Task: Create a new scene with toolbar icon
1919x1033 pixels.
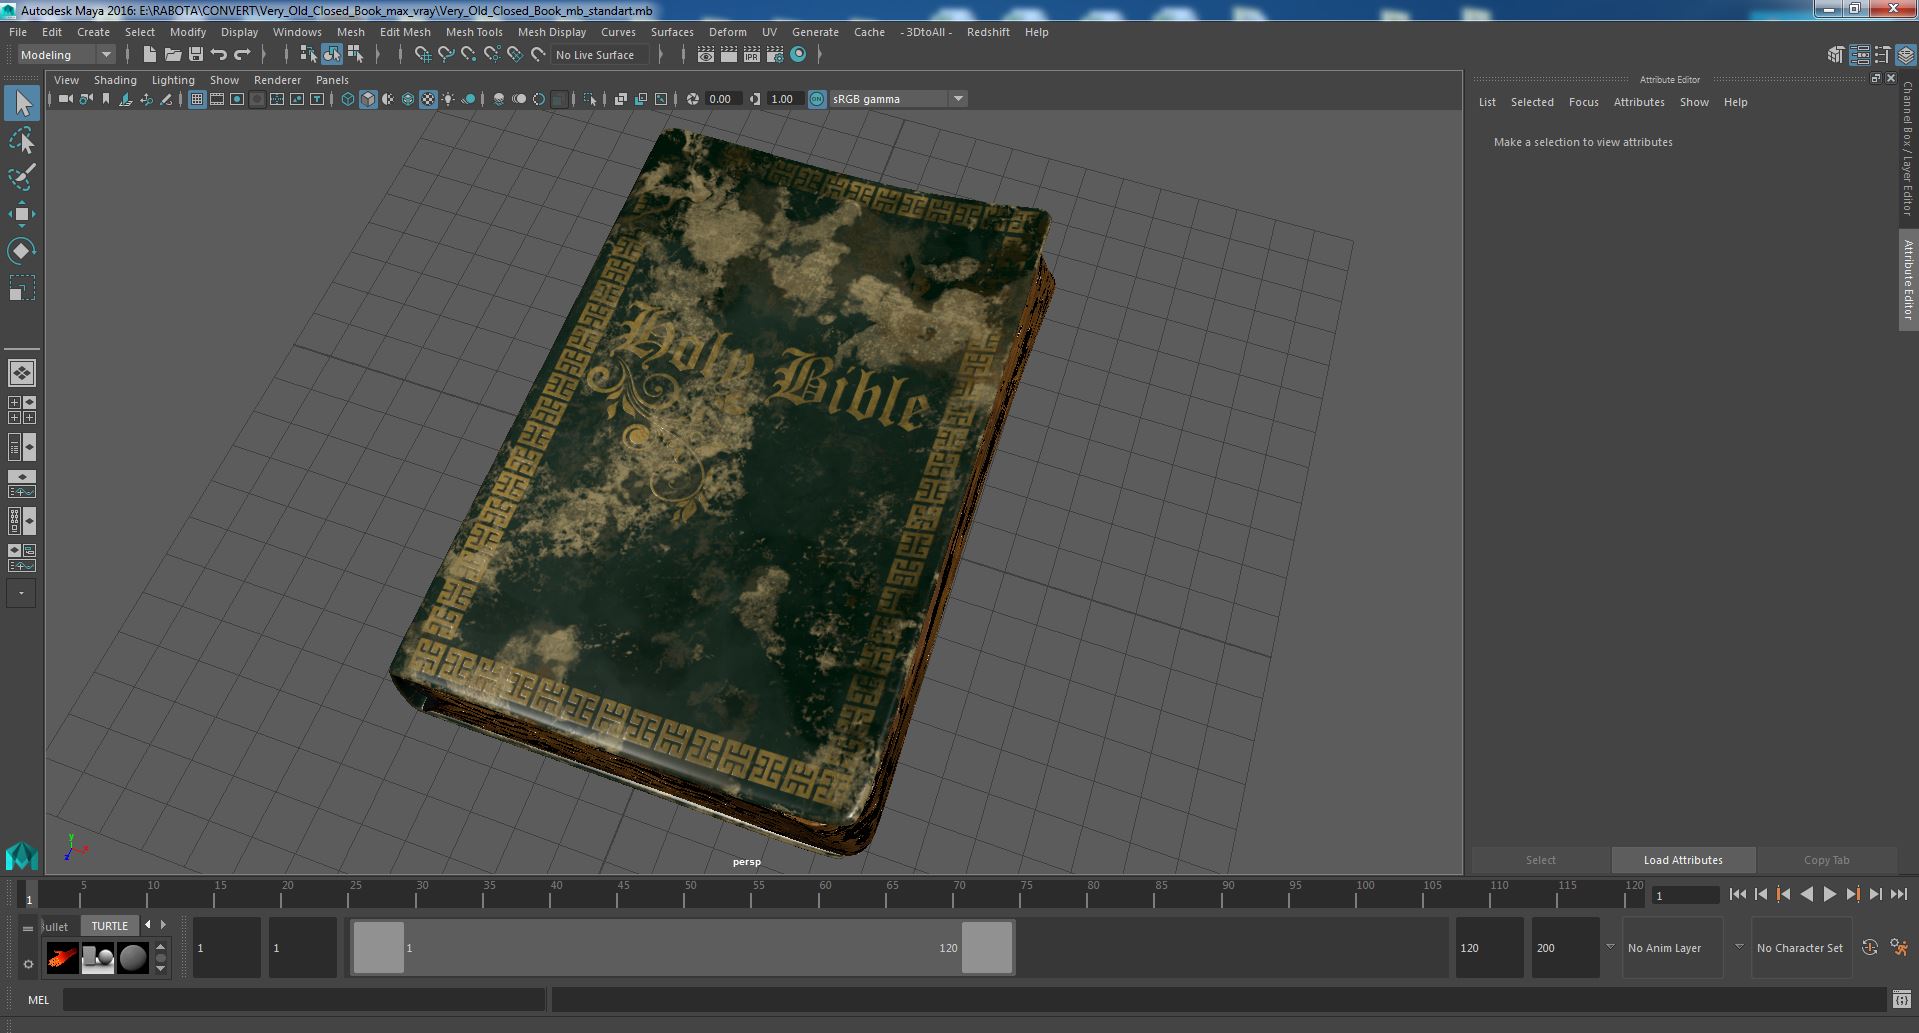Action: click(x=149, y=55)
